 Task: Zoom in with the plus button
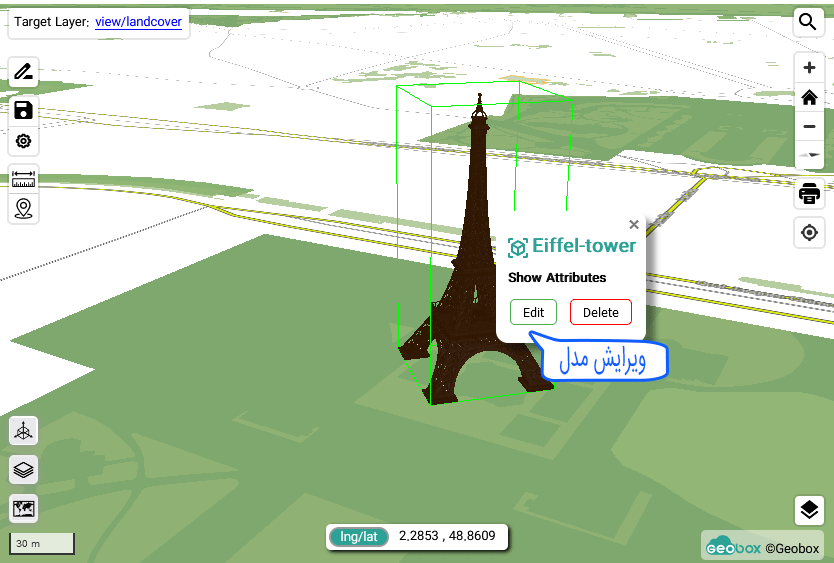[x=809, y=68]
